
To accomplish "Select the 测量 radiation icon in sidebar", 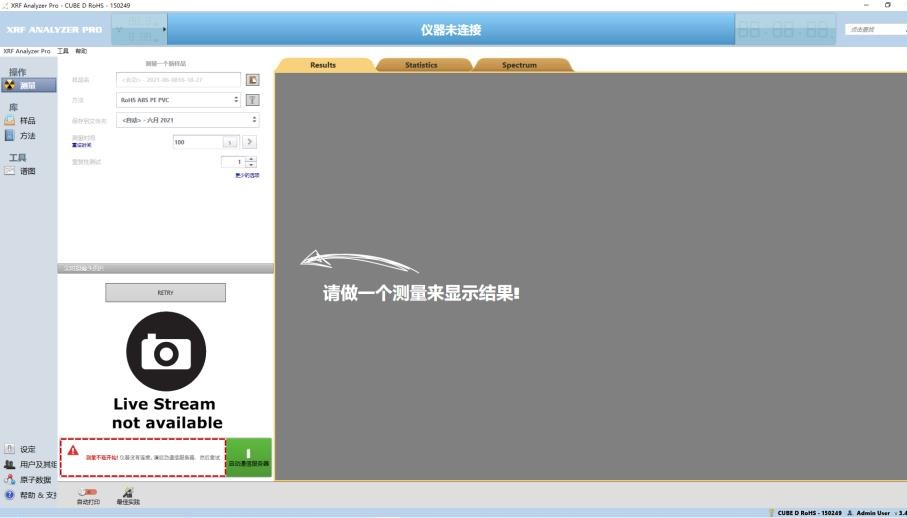I will (x=10, y=85).
